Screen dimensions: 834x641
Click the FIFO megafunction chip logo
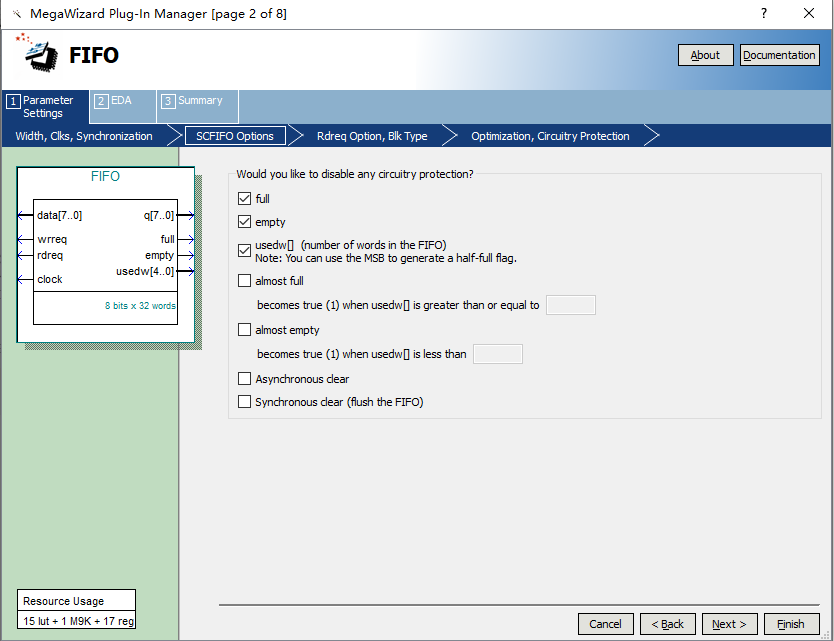click(x=36, y=55)
